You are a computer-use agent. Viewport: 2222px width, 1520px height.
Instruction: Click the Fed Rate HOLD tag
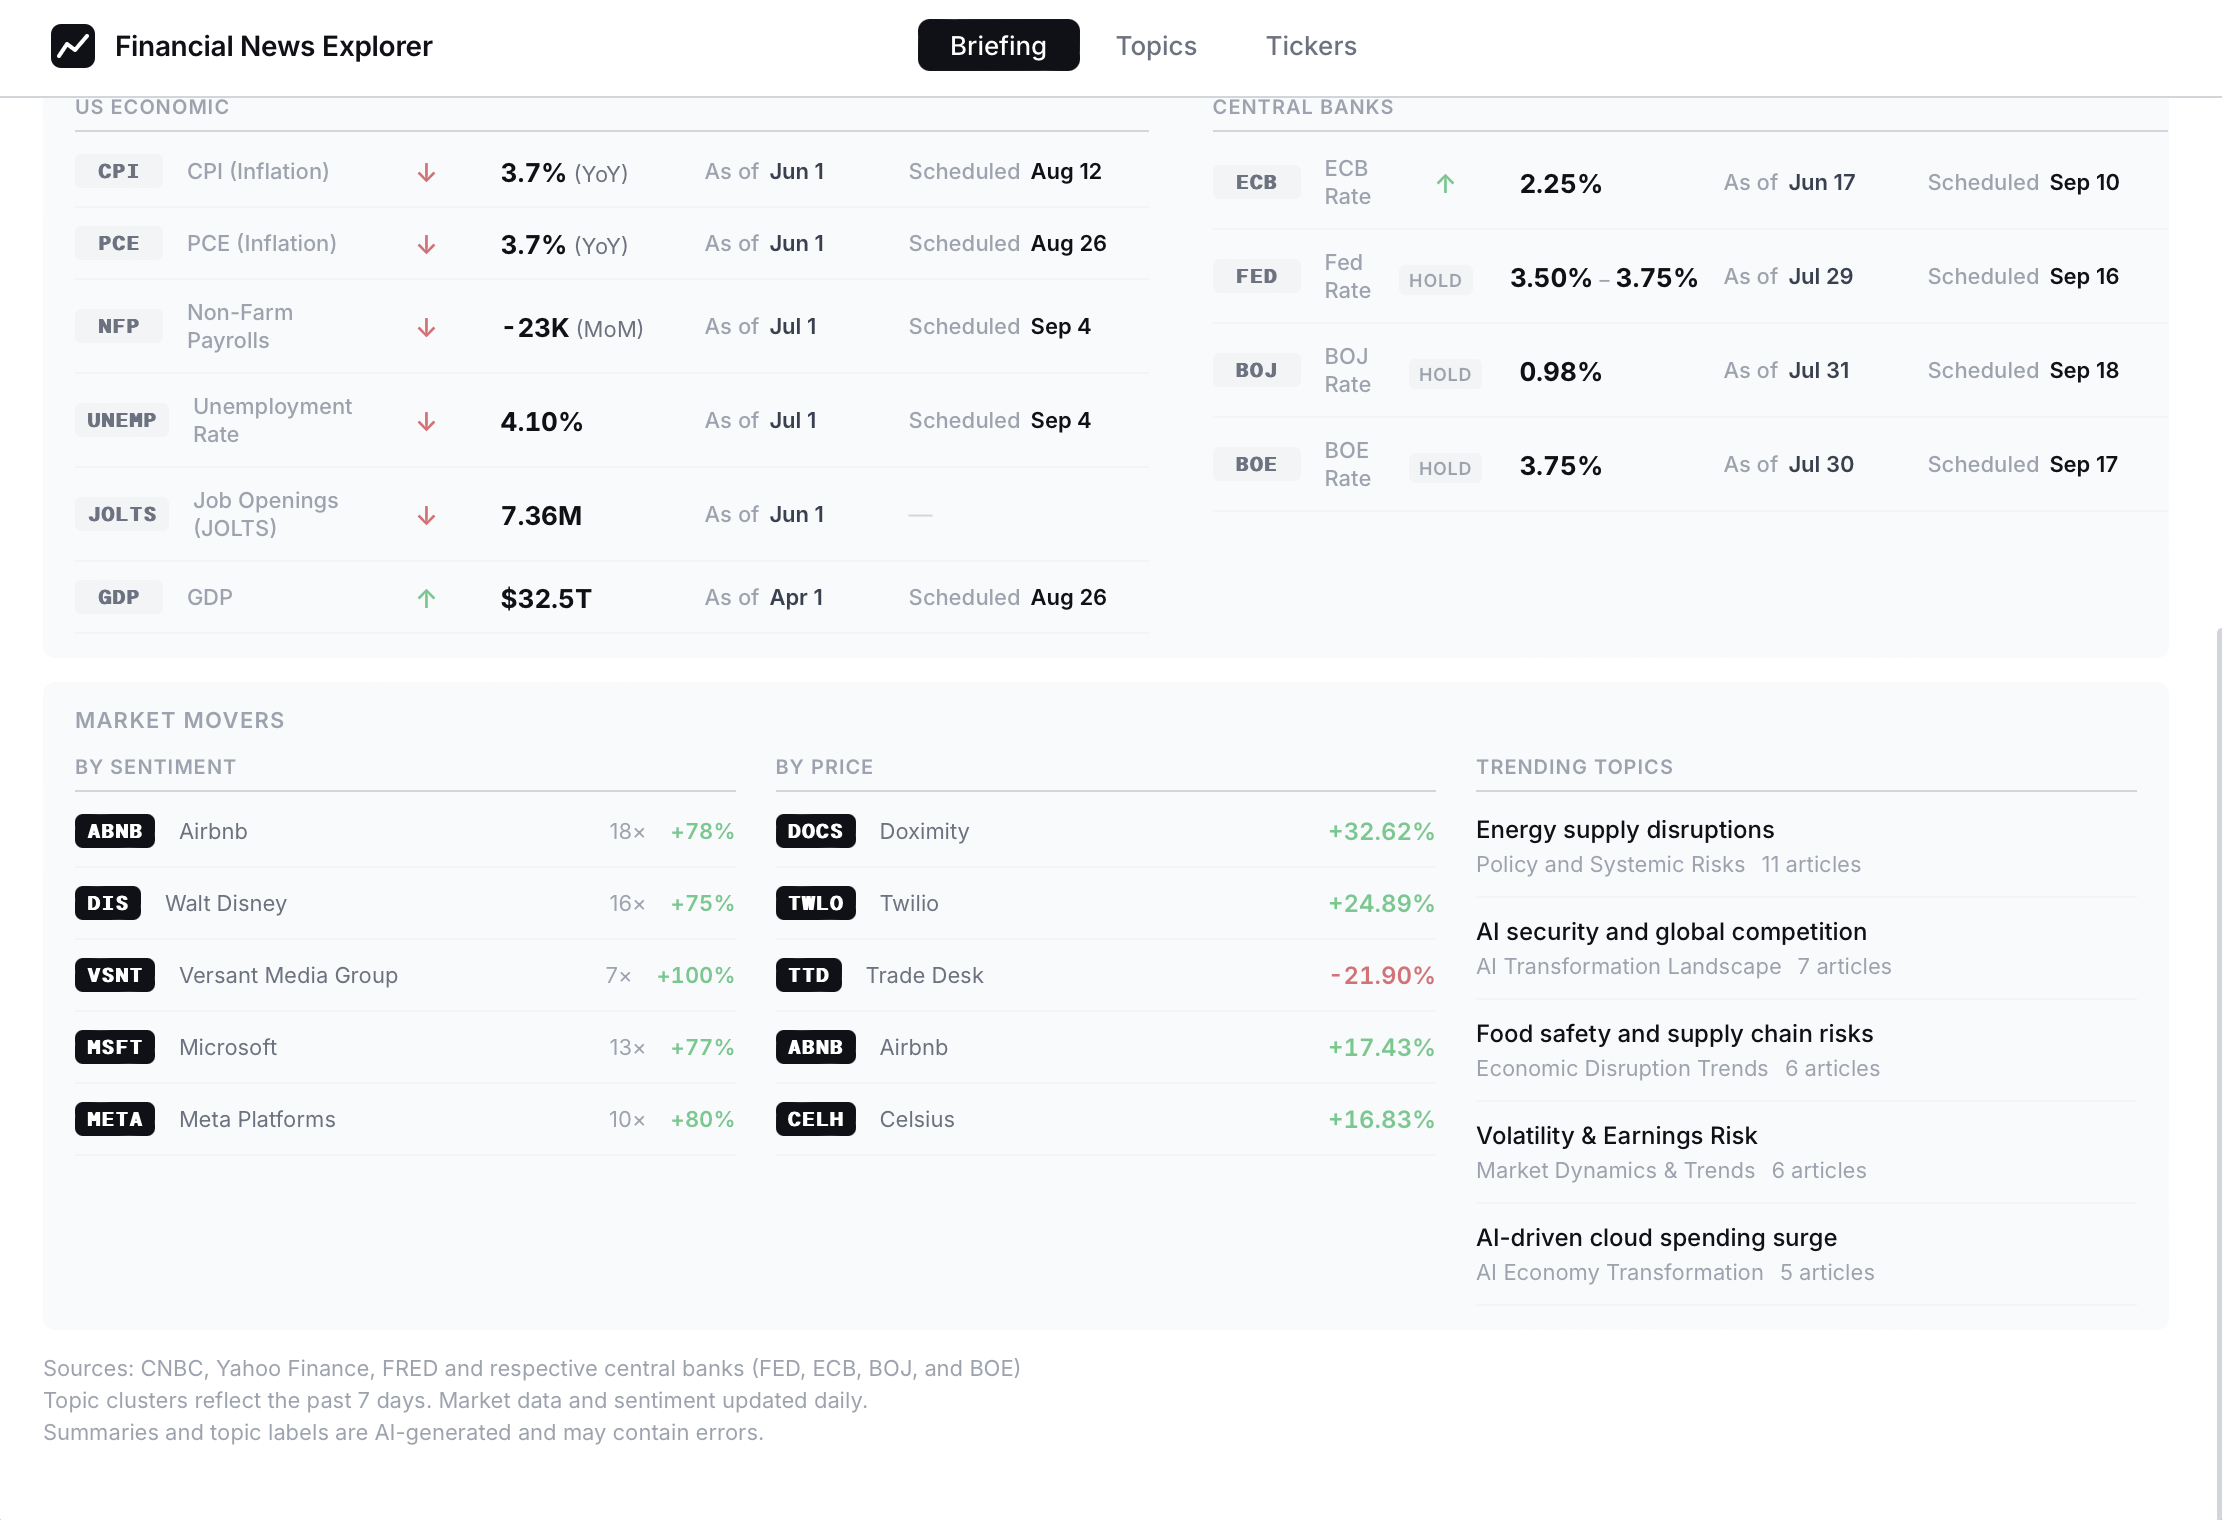1435,281
